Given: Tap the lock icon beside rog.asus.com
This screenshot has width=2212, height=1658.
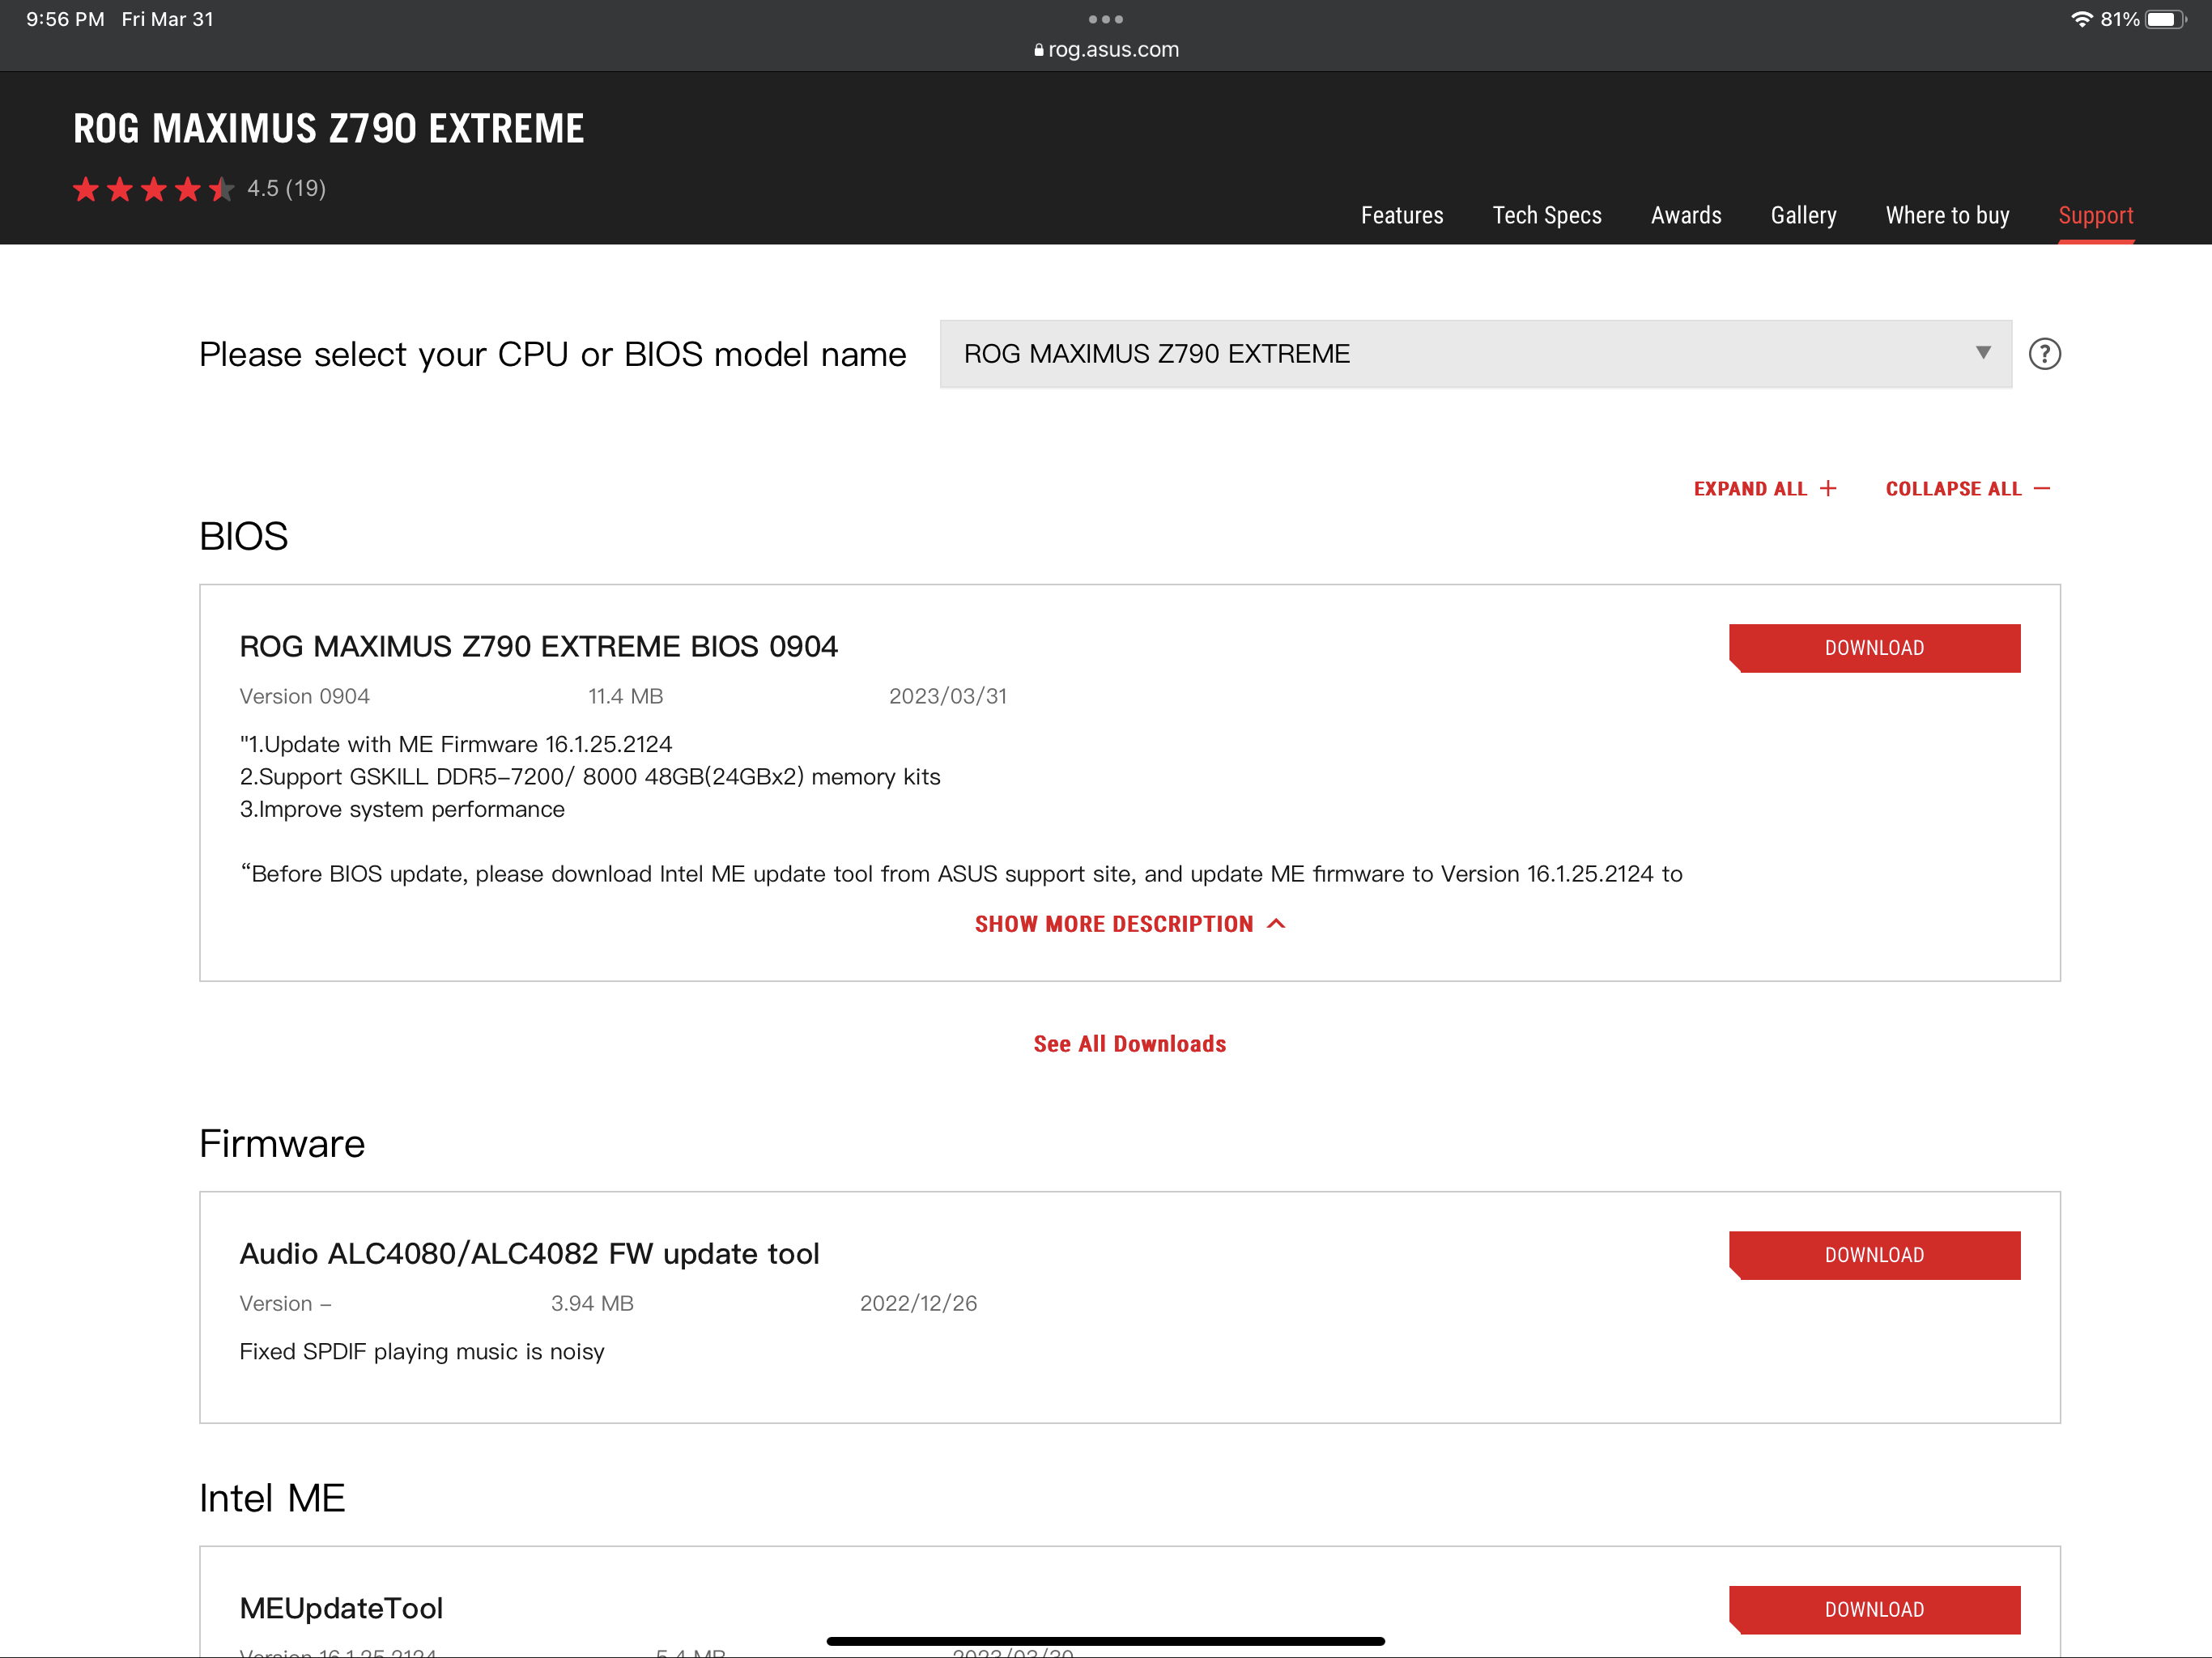Looking at the screenshot, I should [x=1039, y=50].
